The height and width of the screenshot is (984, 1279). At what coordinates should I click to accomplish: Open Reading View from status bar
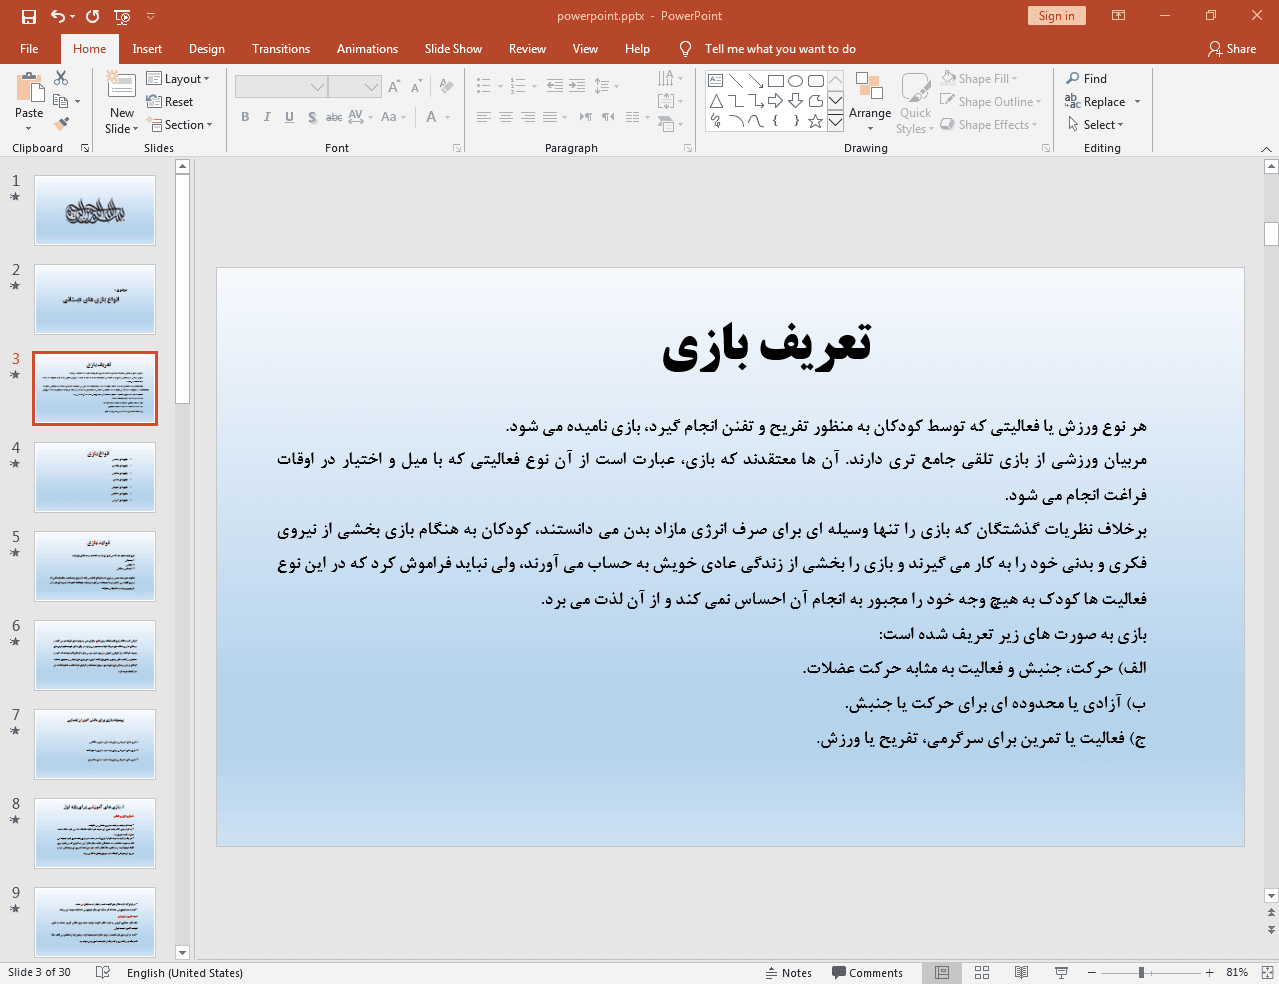pos(1021,973)
